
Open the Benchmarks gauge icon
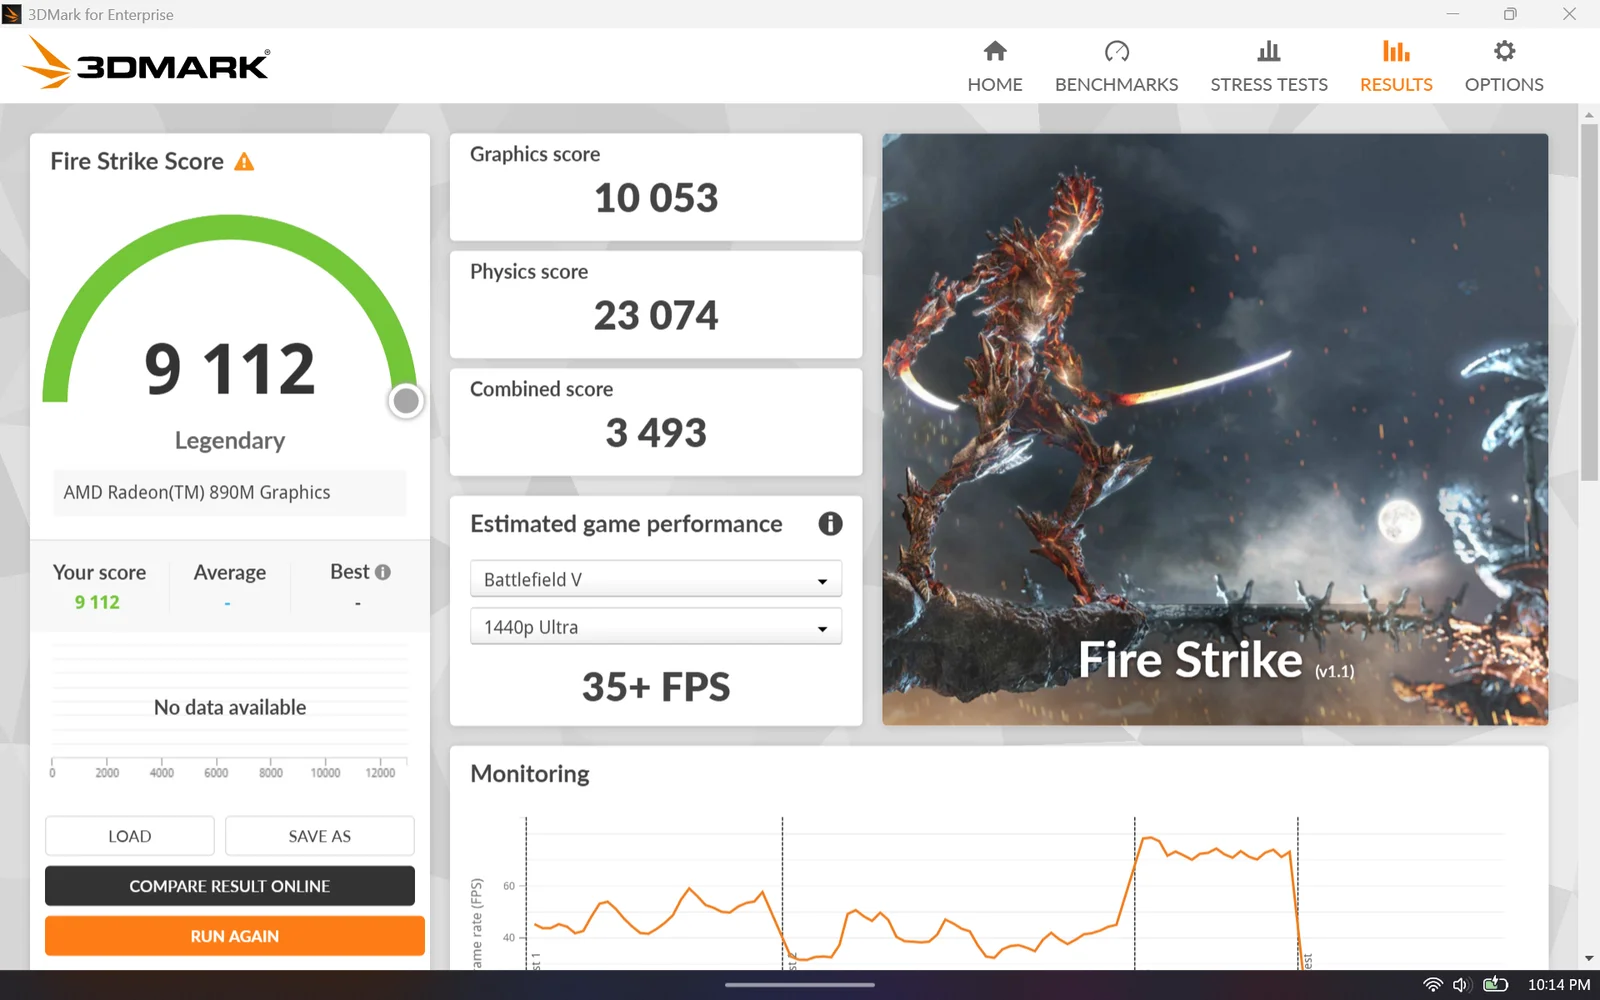click(1116, 51)
